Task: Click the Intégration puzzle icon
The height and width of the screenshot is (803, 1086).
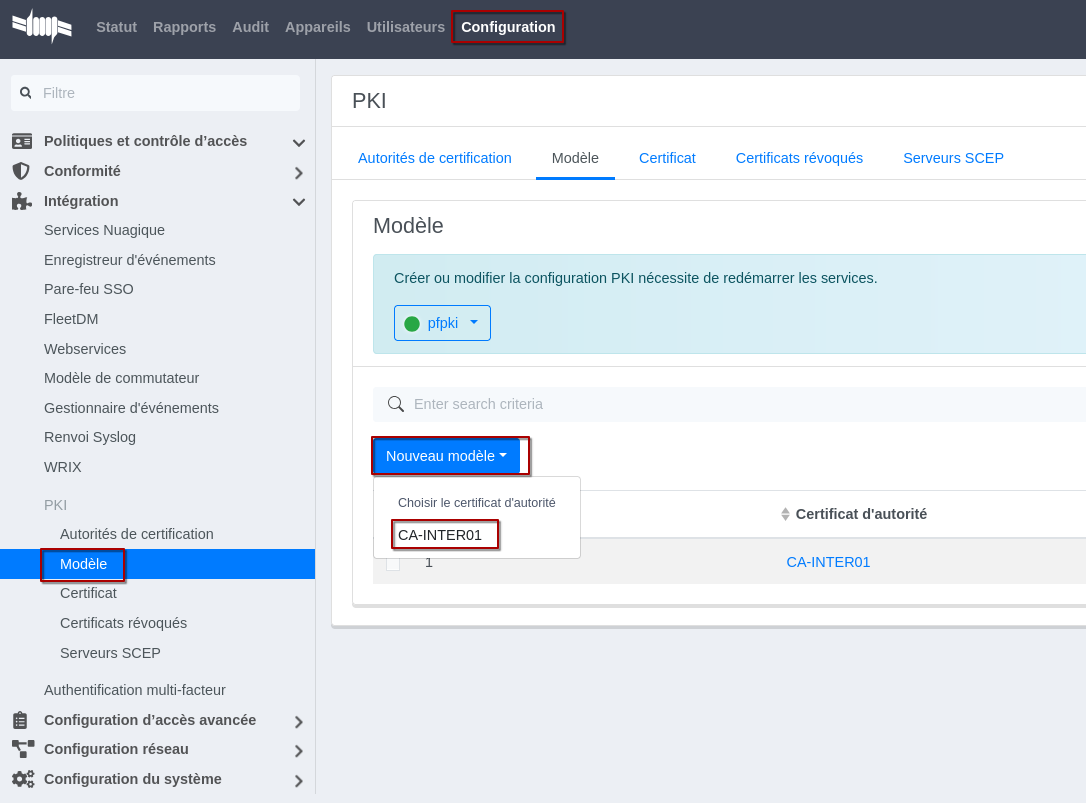Action: click(21, 201)
